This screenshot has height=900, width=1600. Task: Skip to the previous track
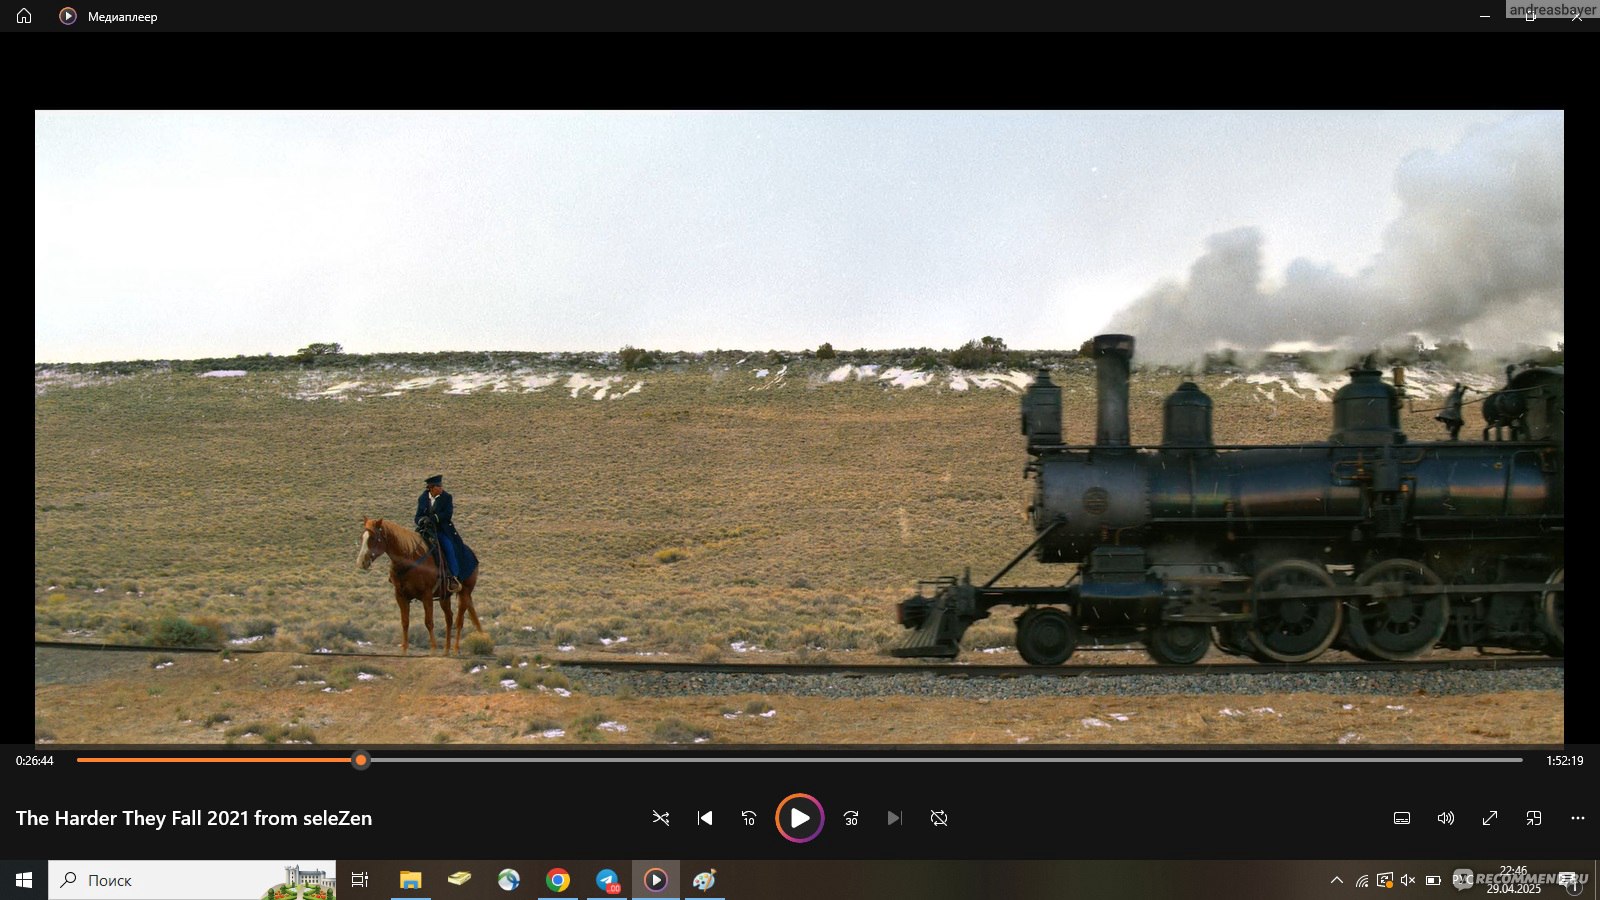pyautogui.click(x=705, y=818)
